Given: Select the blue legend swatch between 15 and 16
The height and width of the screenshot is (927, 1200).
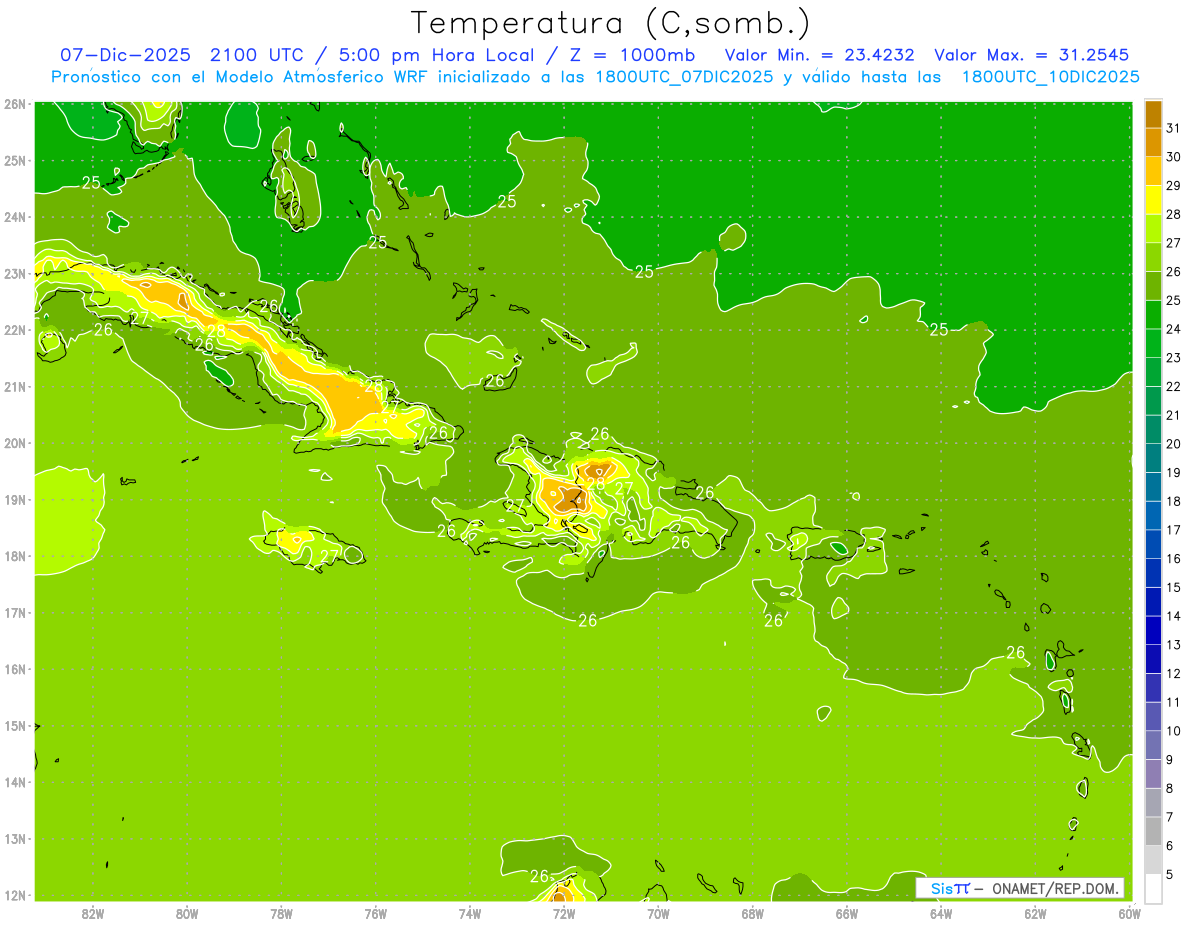Looking at the screenshot, I should click(1154, 573).
